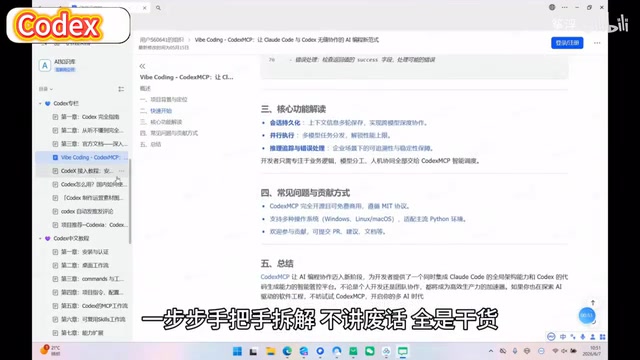This screenshot has width=640, height=360.
Task: Open the title bar ellipsis menu
Action: tap(564, 7)
